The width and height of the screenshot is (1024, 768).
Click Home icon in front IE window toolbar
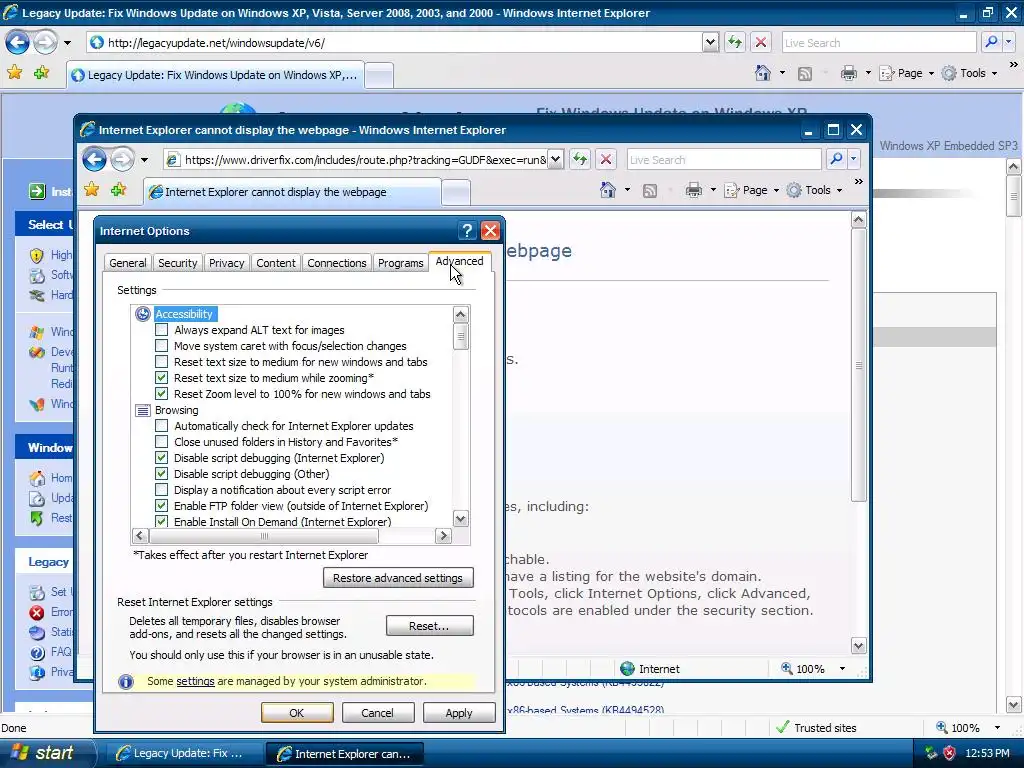(608, 190)
